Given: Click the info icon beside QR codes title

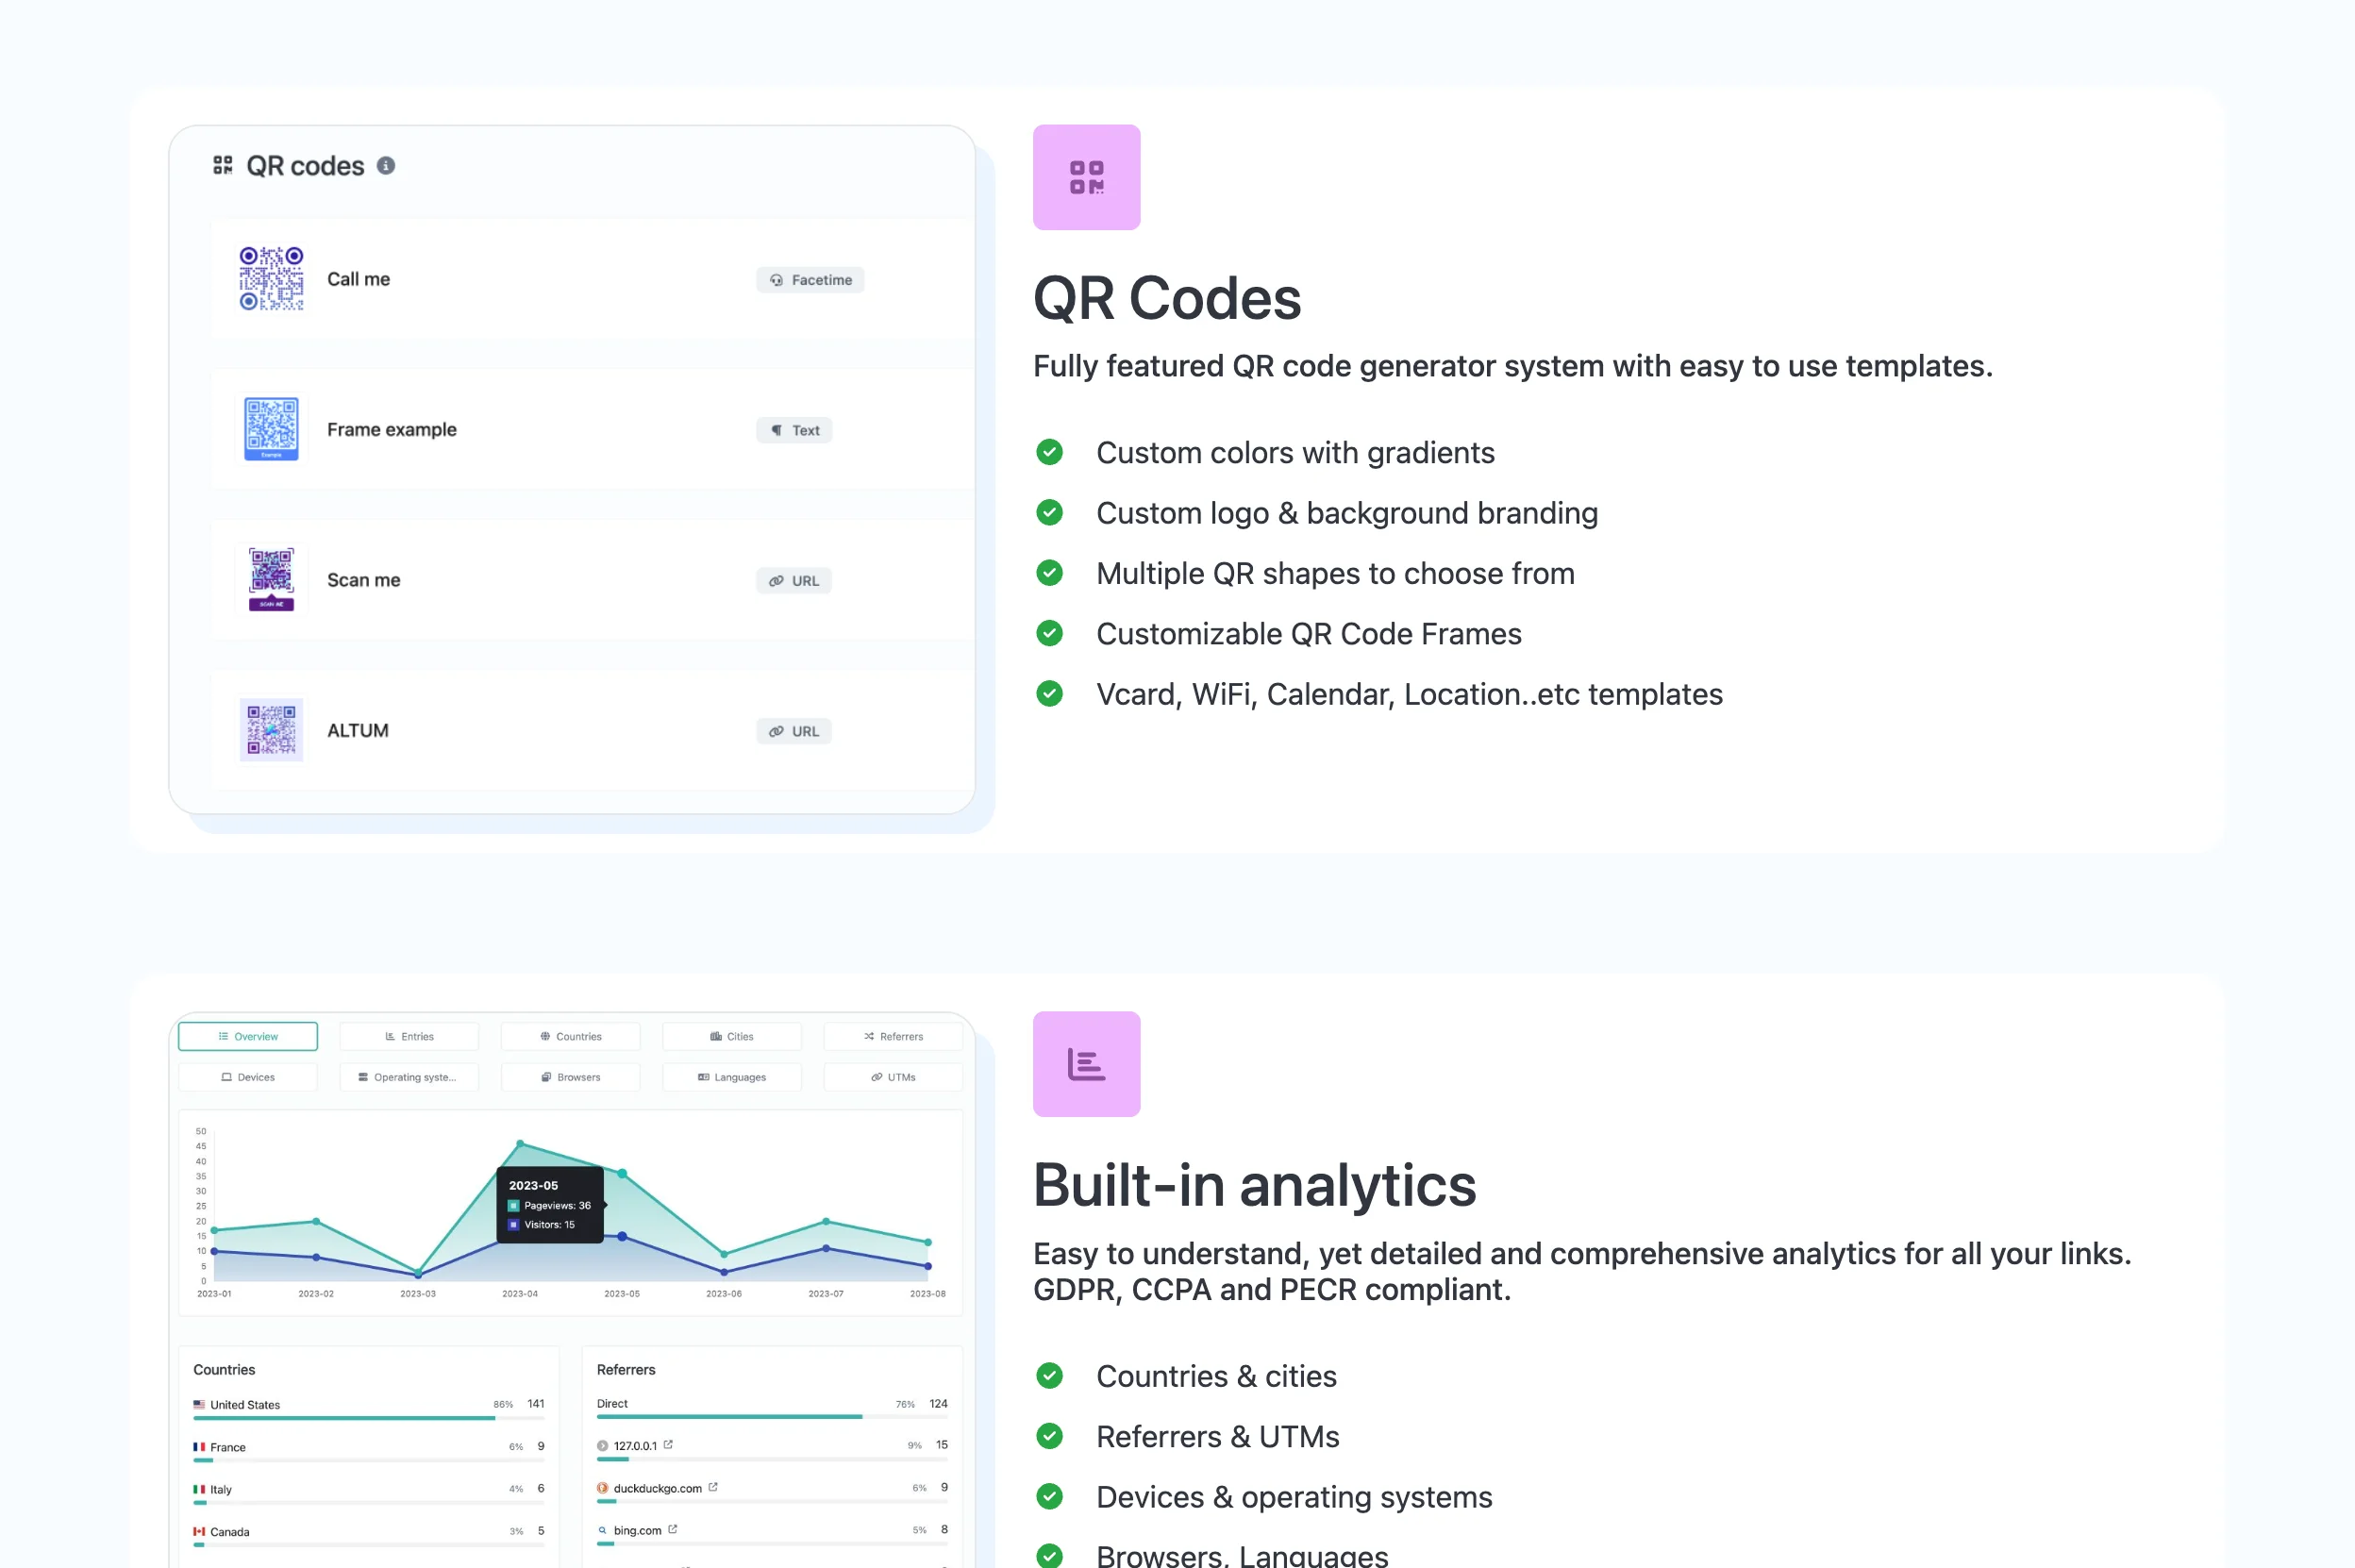Looking at the screenshot, I should pyautogui.click(x=386, y=166).
